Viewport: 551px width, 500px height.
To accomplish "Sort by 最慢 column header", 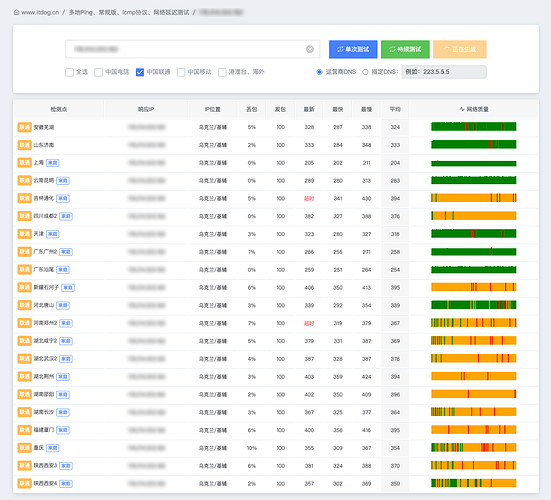I will coord(367,109).
